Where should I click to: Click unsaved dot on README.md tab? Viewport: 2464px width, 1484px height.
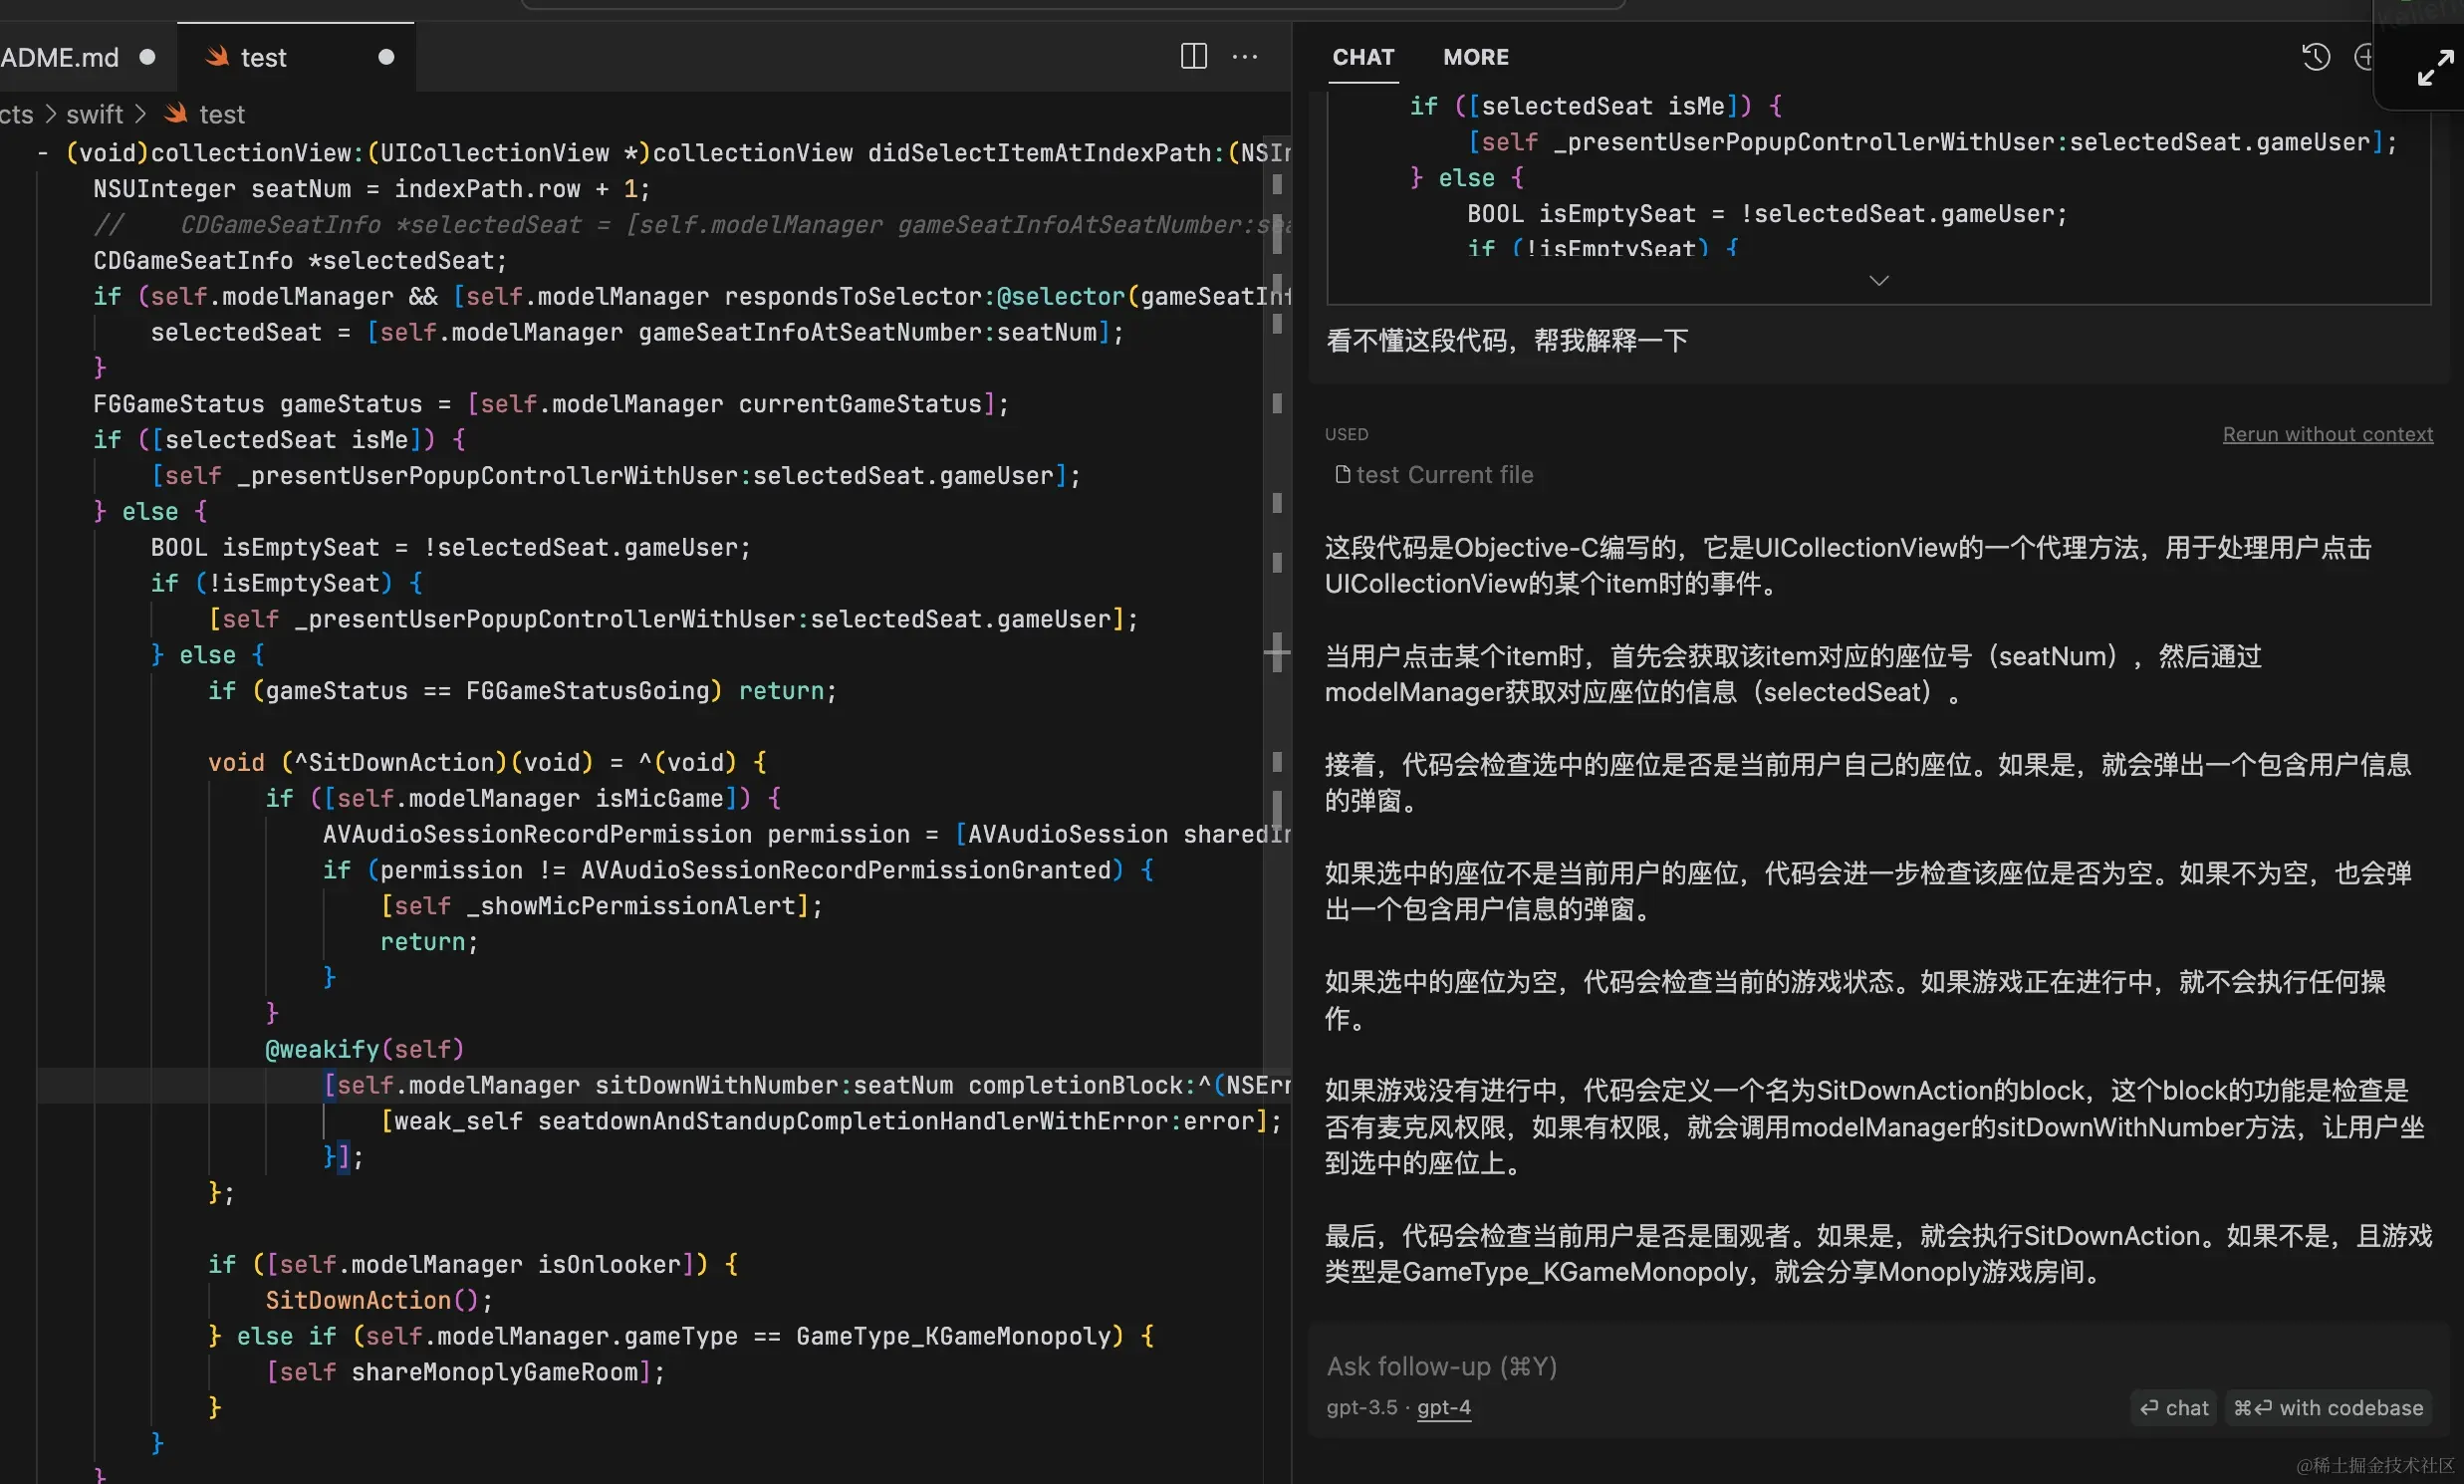(147, 57)
